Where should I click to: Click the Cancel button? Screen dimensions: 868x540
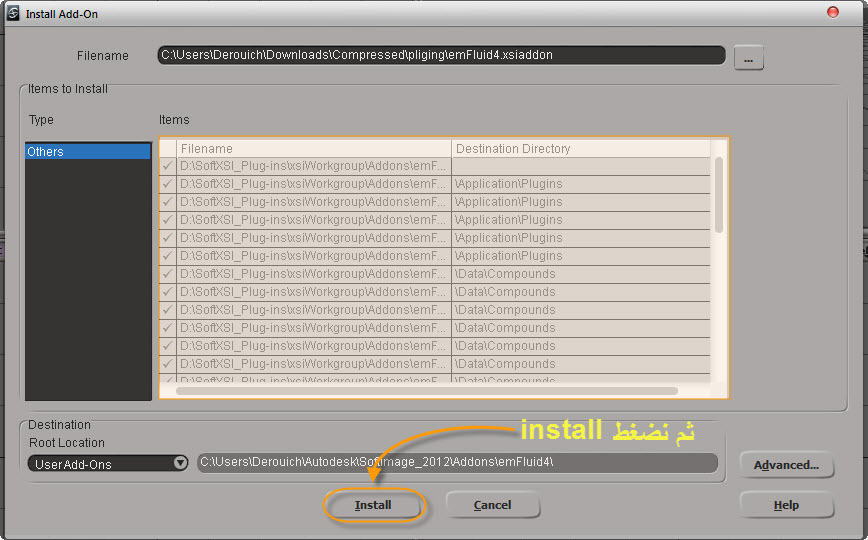coord(492,505)
